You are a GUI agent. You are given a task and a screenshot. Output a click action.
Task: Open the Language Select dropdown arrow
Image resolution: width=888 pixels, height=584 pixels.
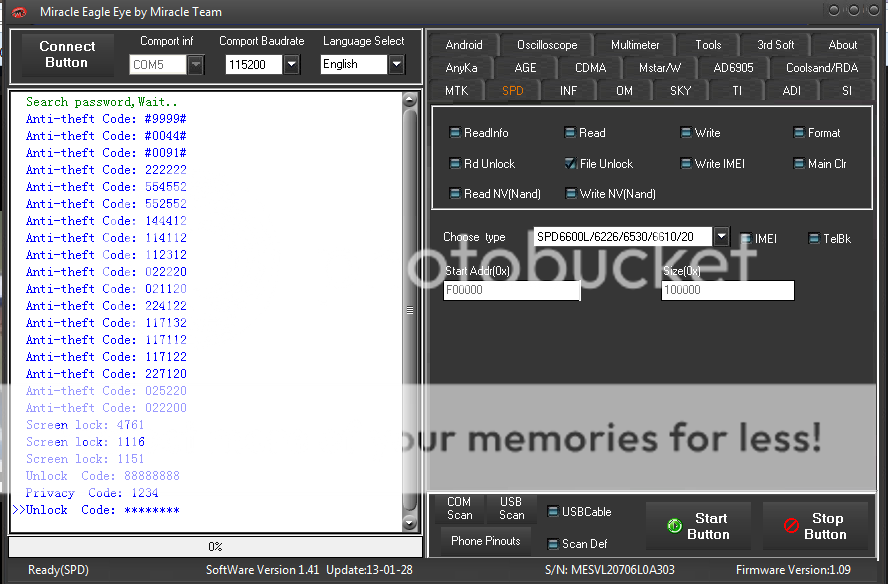396,65
